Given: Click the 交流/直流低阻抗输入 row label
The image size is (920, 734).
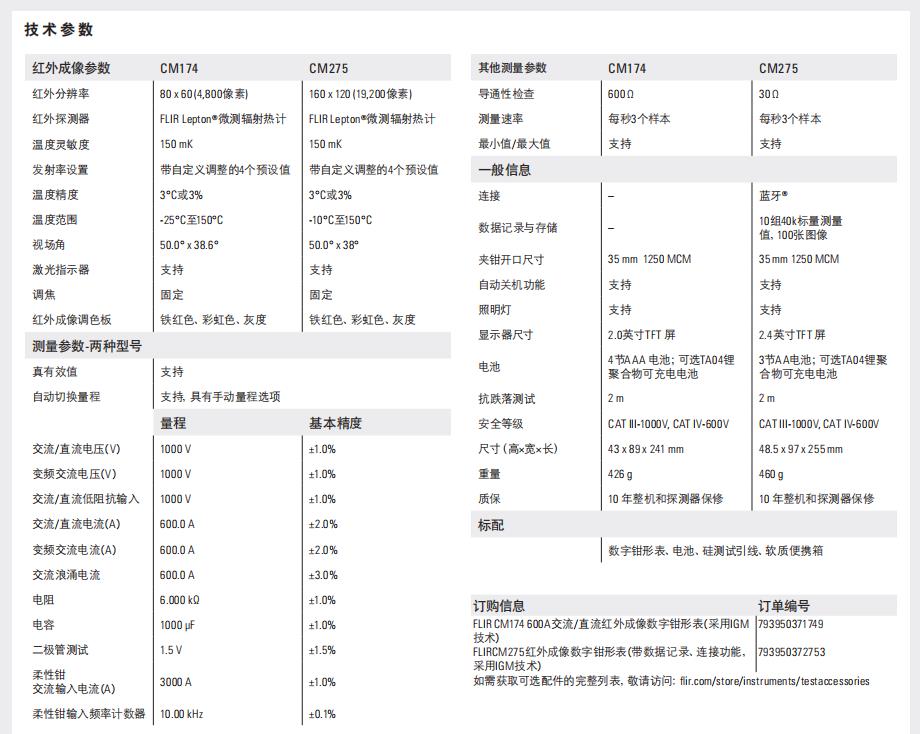Looking at the screenshot, I should 86,499.
